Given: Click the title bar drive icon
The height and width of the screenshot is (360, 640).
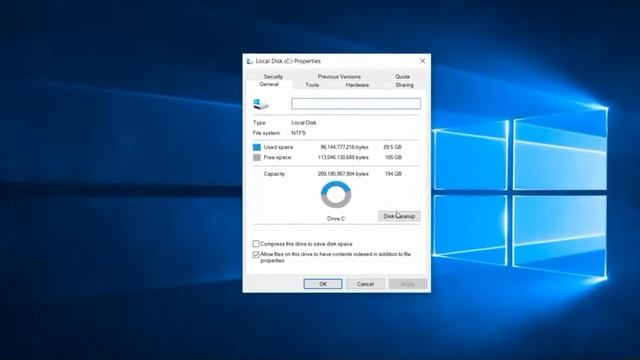Looking at the screenshot, I should tap(250, 61).
